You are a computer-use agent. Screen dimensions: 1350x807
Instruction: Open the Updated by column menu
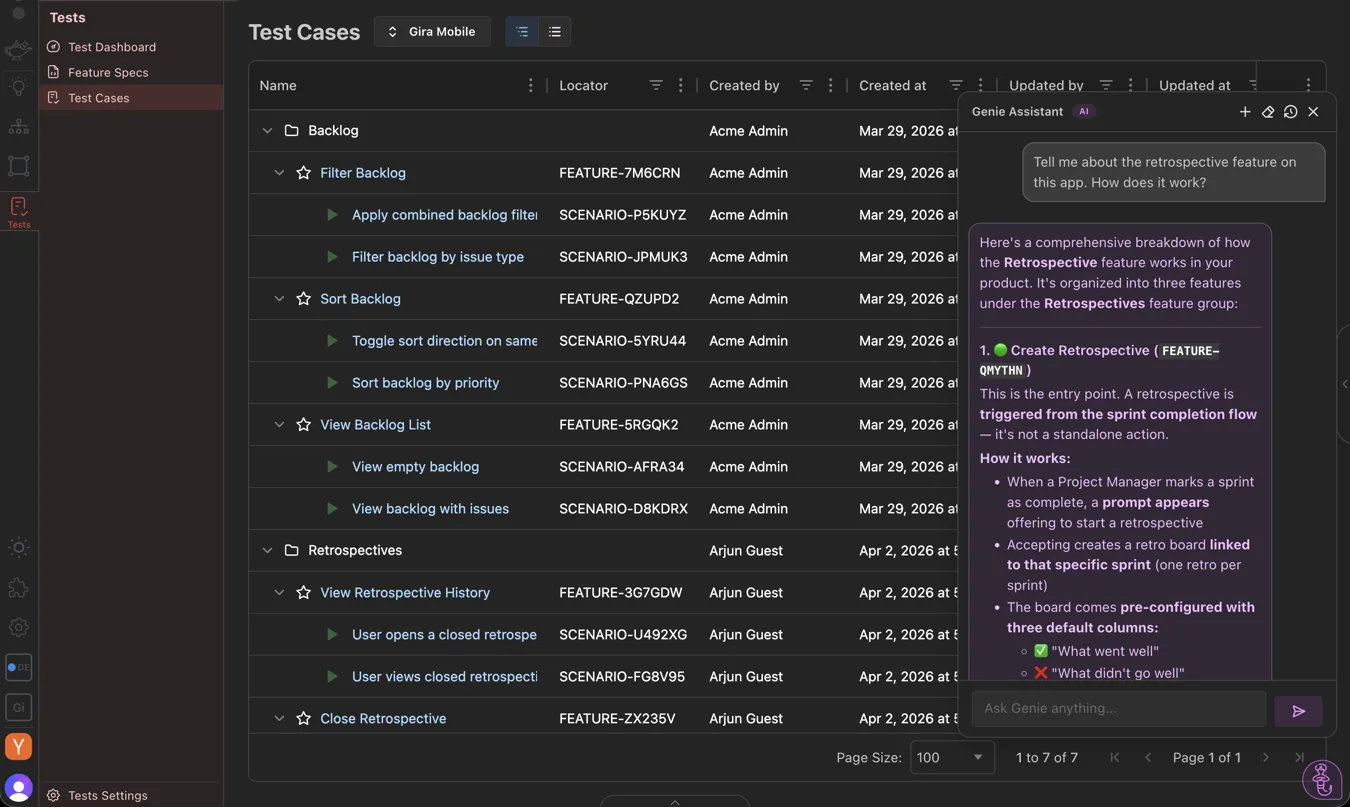pos(1131,86)
